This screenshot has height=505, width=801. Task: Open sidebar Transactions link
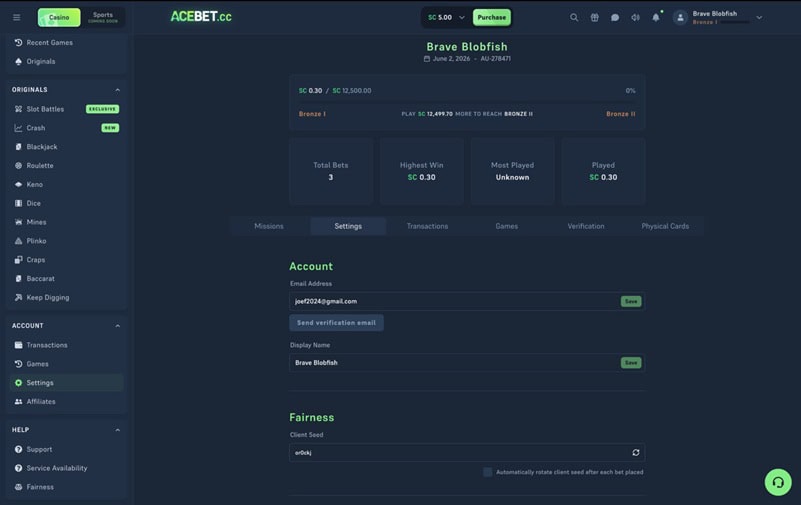coord(66,345)
